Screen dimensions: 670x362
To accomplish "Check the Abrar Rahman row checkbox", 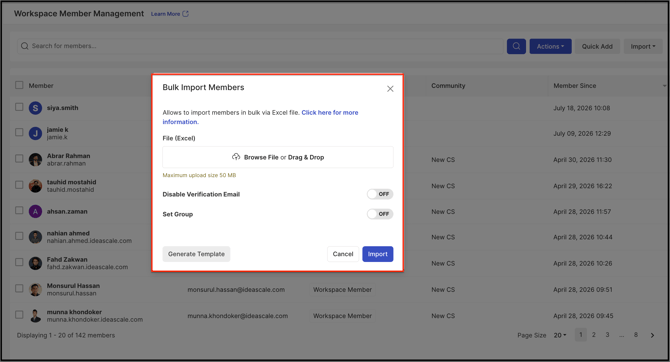I will point(19,159).
